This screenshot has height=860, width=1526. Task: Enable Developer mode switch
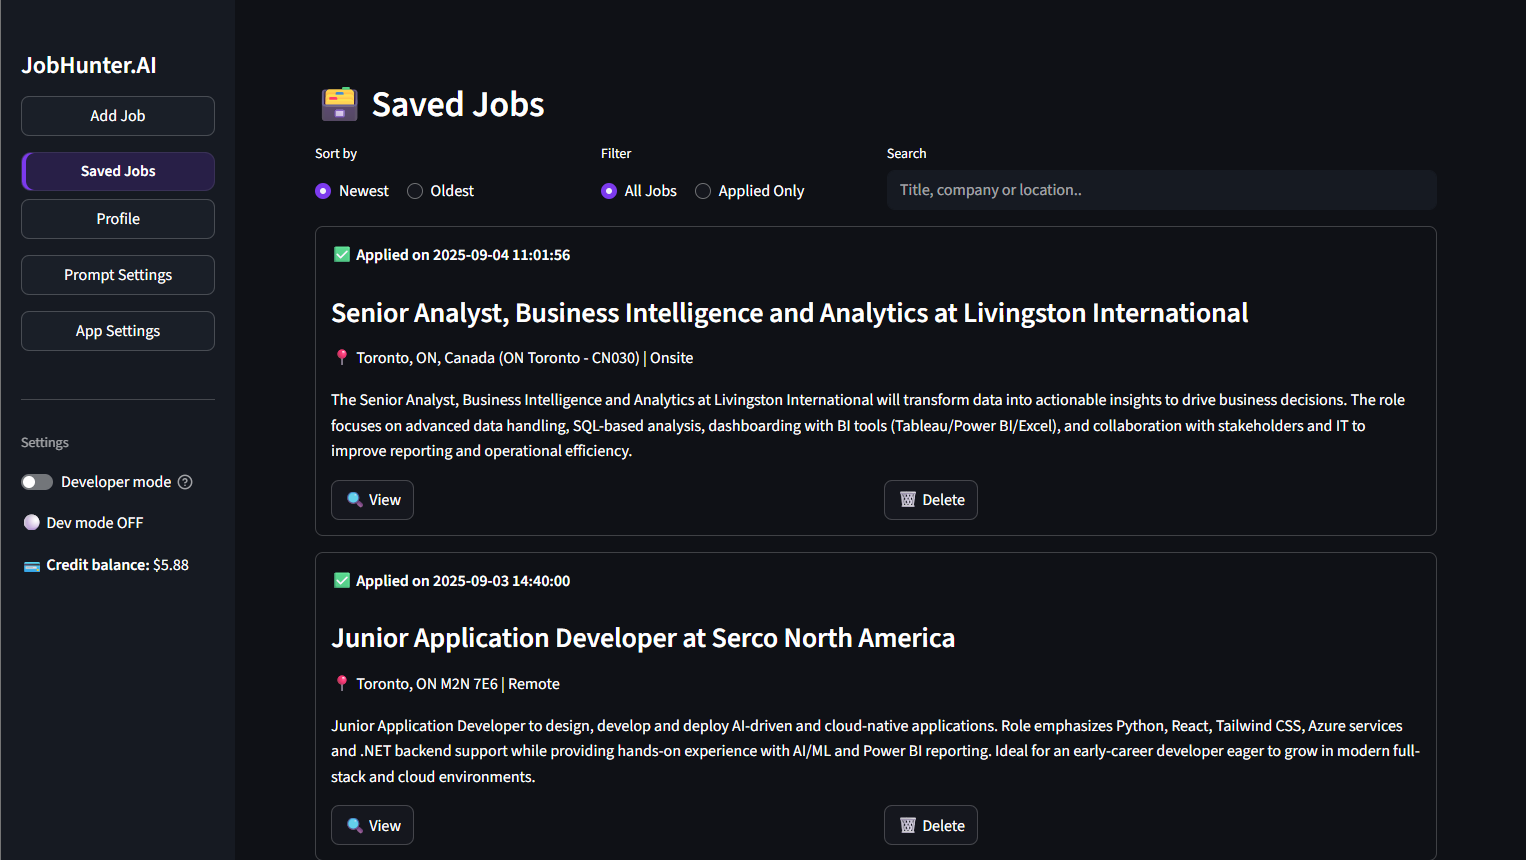37,481
